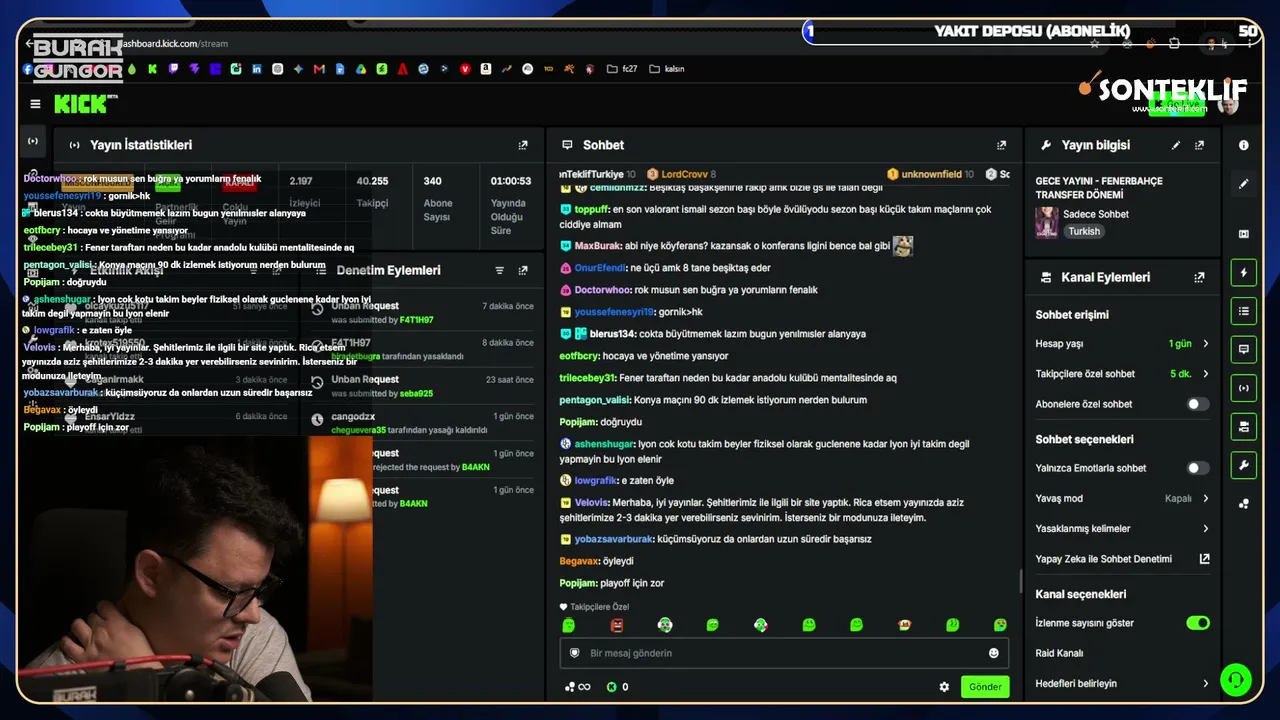Viewport: 1280px width, 720px height.
Task: Click the Gmail bookmark icon
Action: pyautogui.click(x=319, y=69)
